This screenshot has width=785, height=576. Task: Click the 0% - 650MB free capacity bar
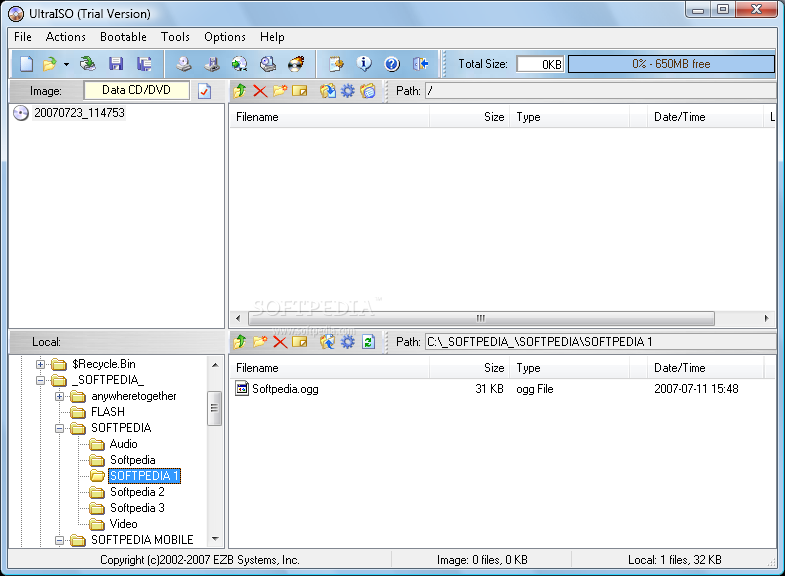coord(671,64)
